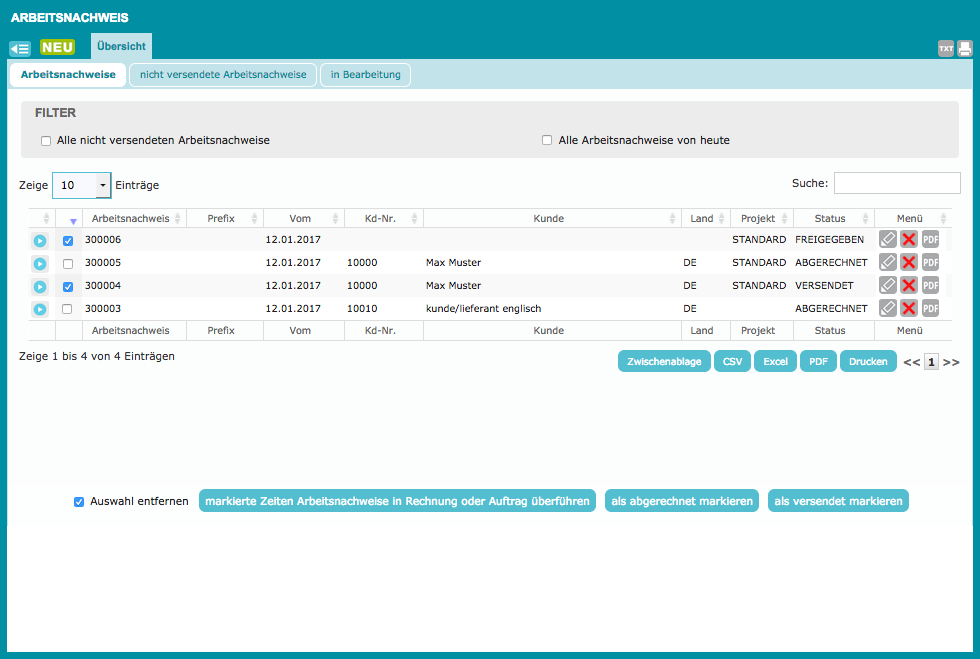Sort by Status column header
The height and width of the screenshot is (659, 980).
click(830, 219)
